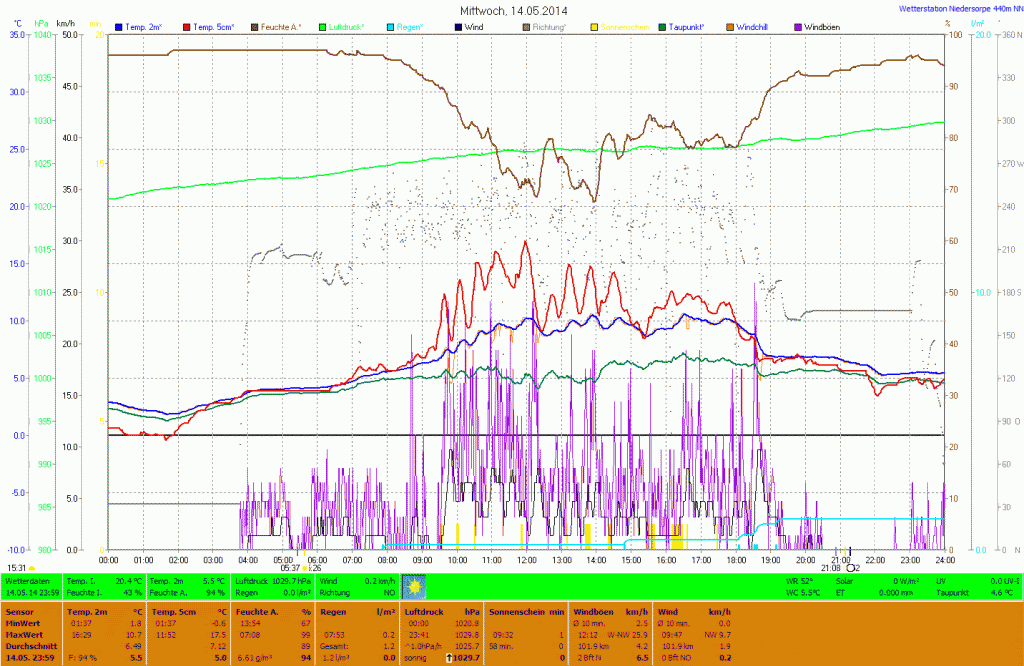Click the Wetterdaten header in green bar

pos(28,580)
